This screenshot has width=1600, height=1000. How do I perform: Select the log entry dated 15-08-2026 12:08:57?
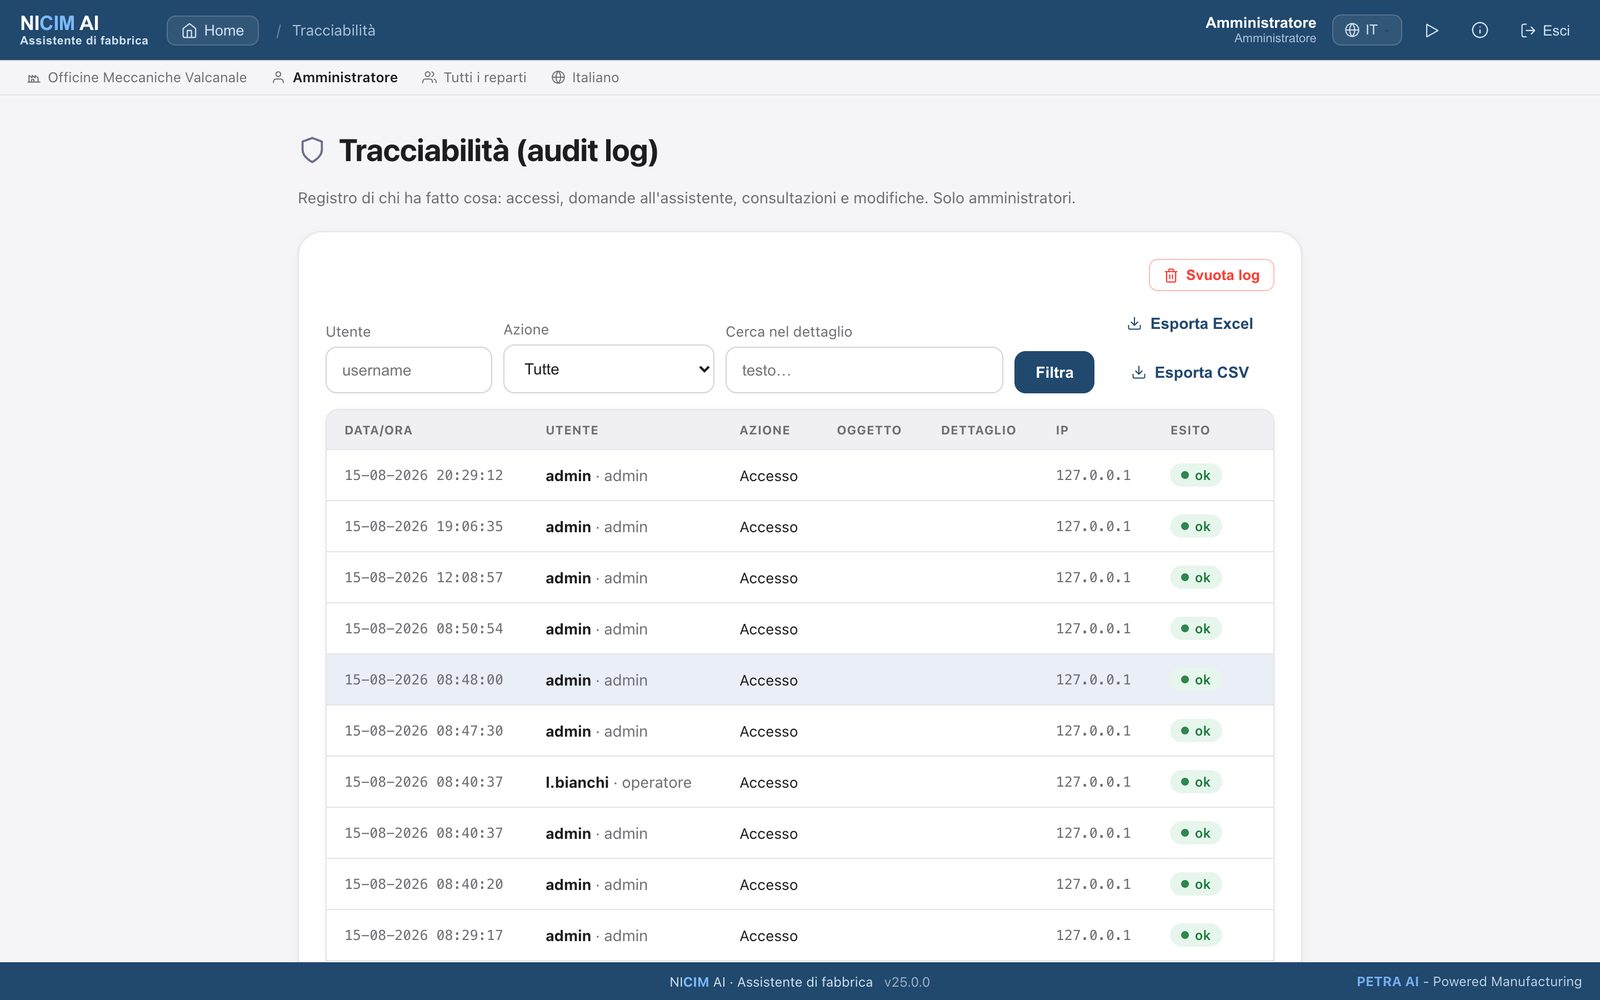(800, 577)
